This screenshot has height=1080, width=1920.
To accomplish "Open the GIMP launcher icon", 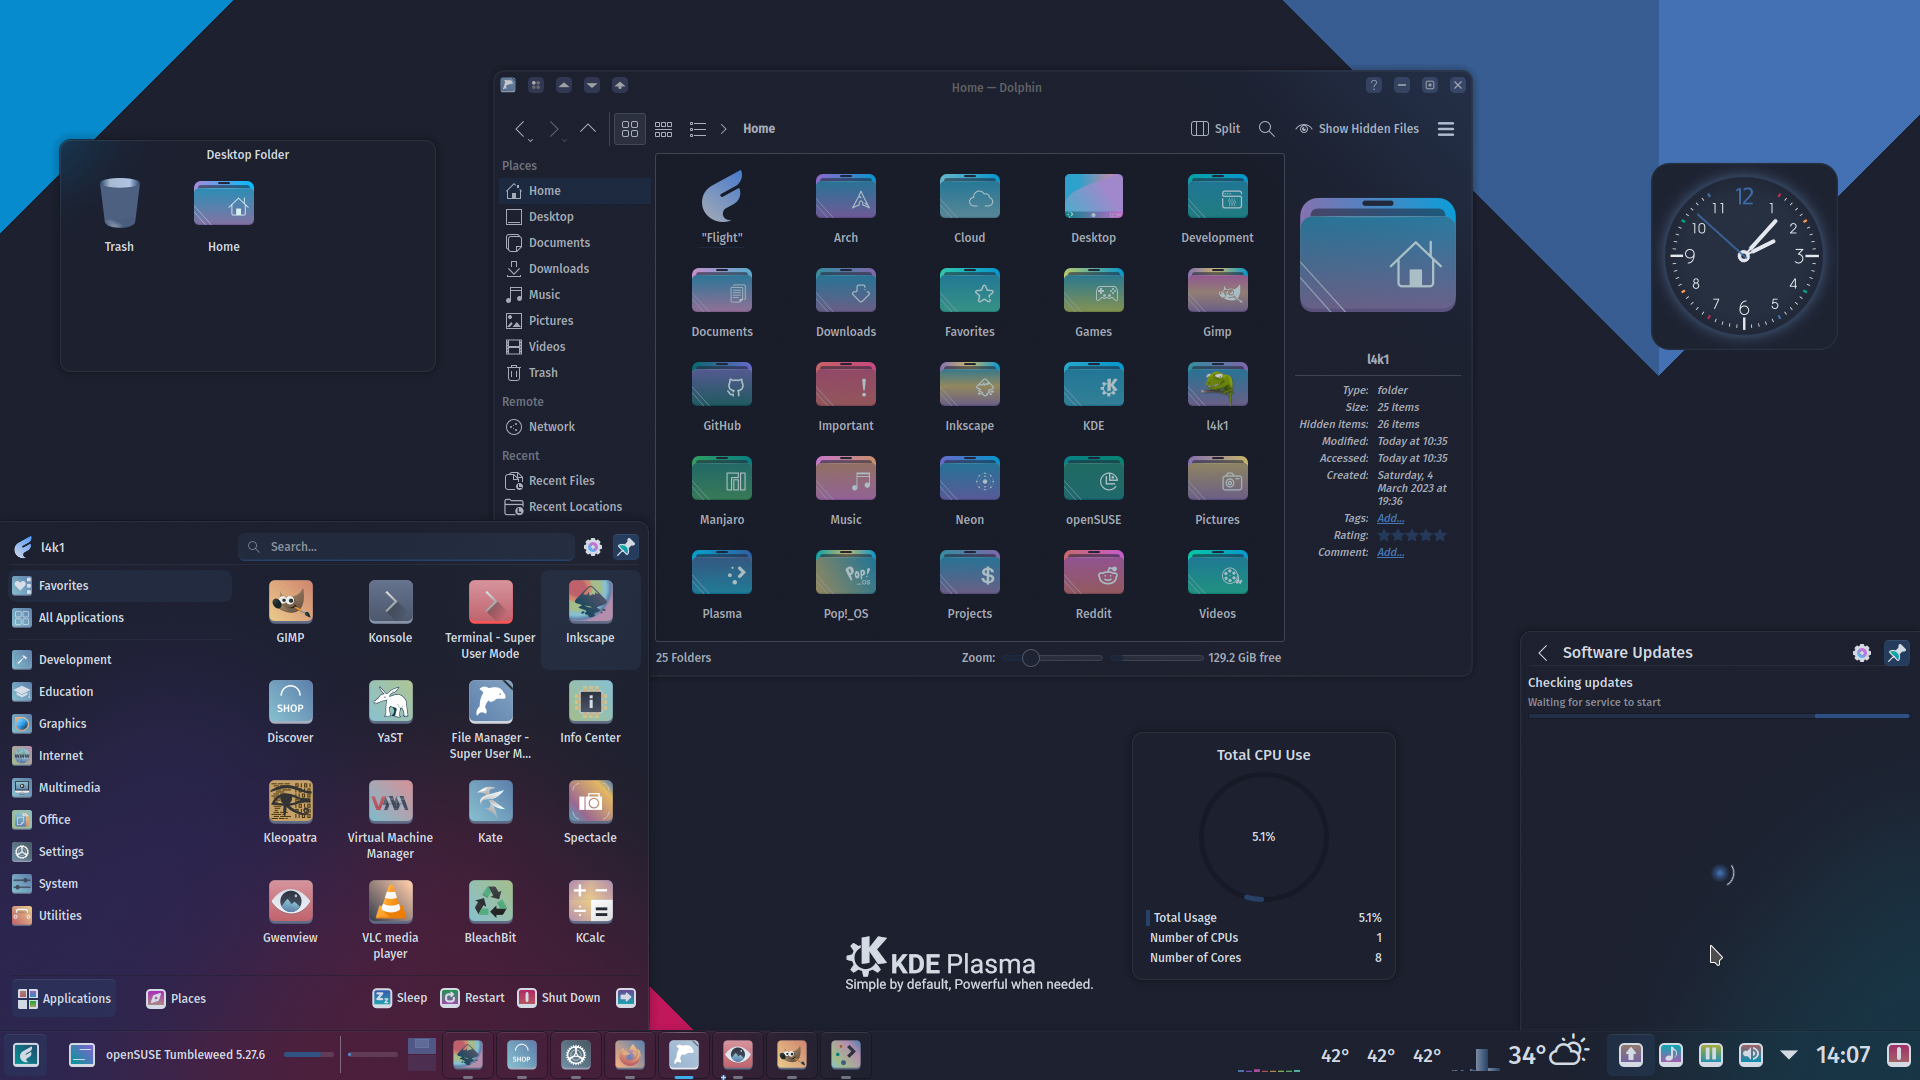I will point(290,602).
